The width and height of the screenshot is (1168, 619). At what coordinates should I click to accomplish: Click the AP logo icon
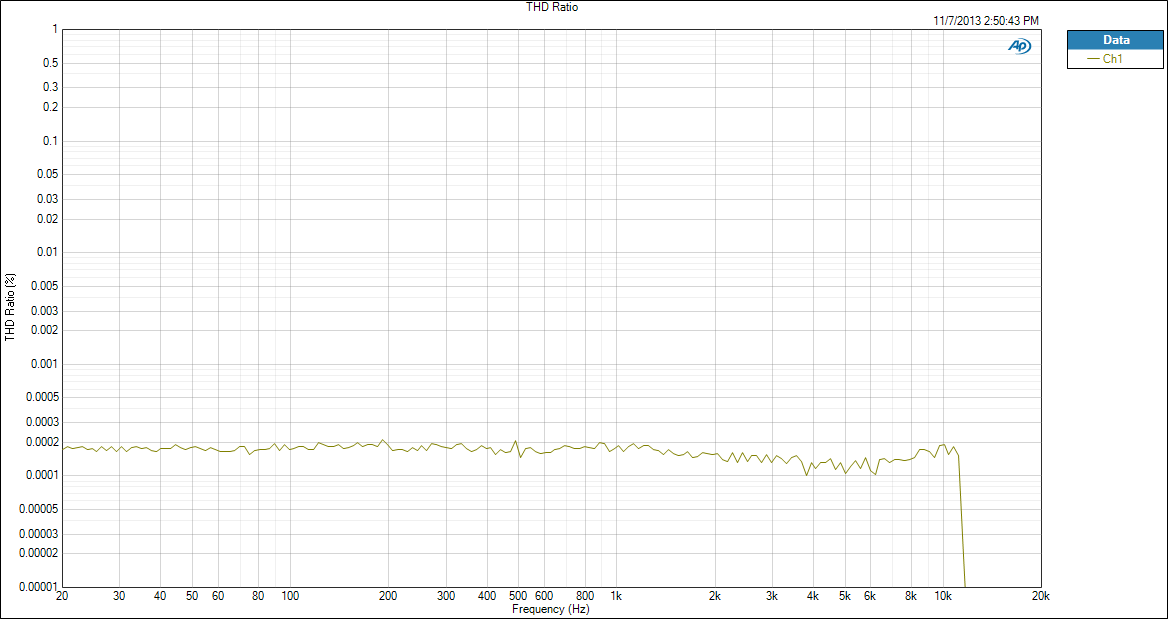click(1020, 46)
